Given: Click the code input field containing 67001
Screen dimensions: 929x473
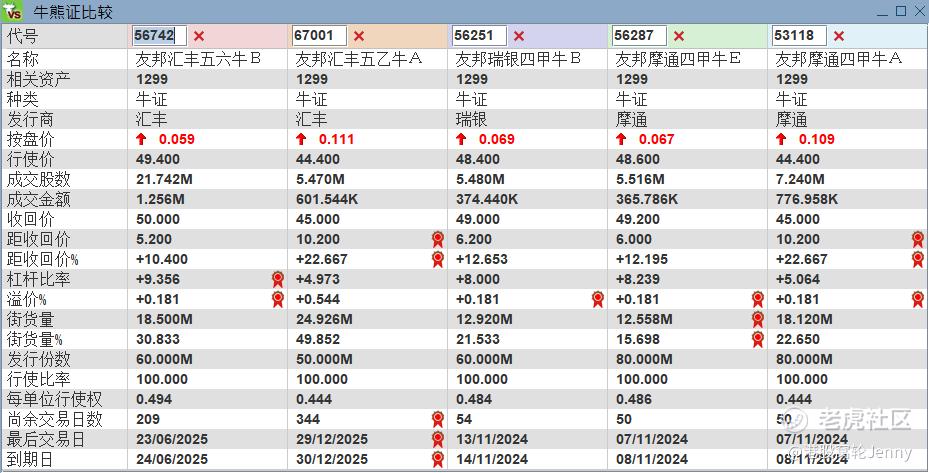Looking at the screenshot, I should (x=319, y=36).
